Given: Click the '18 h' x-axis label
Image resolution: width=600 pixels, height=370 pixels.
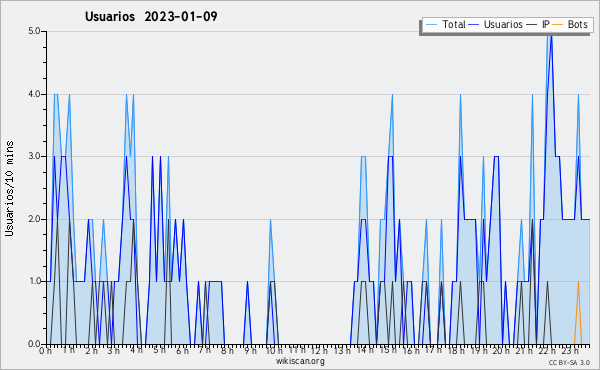Looking at the screenshot, I should (x=456, y=351).
